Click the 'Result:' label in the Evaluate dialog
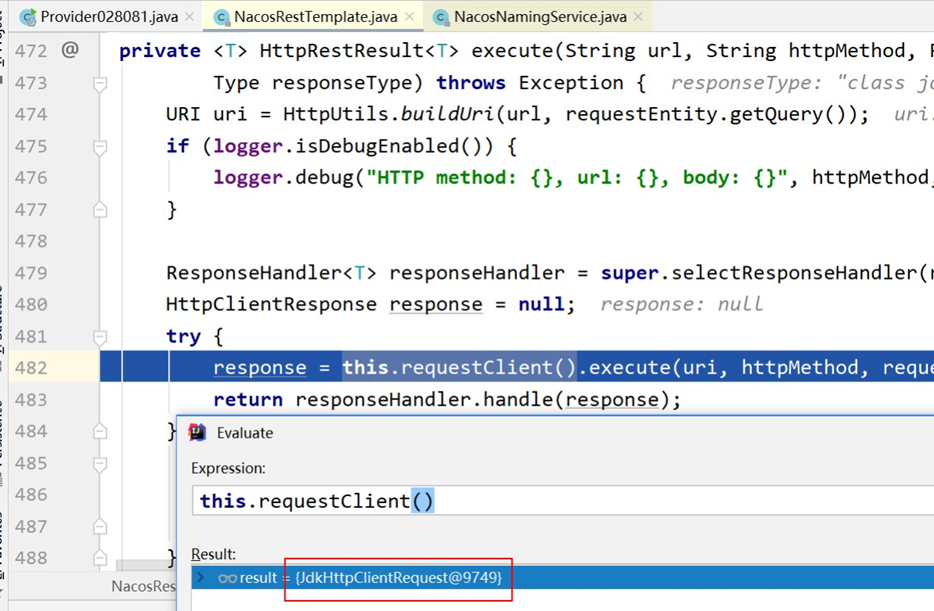Viewport: 934px width, 611px height. click(x=213, y=554)
